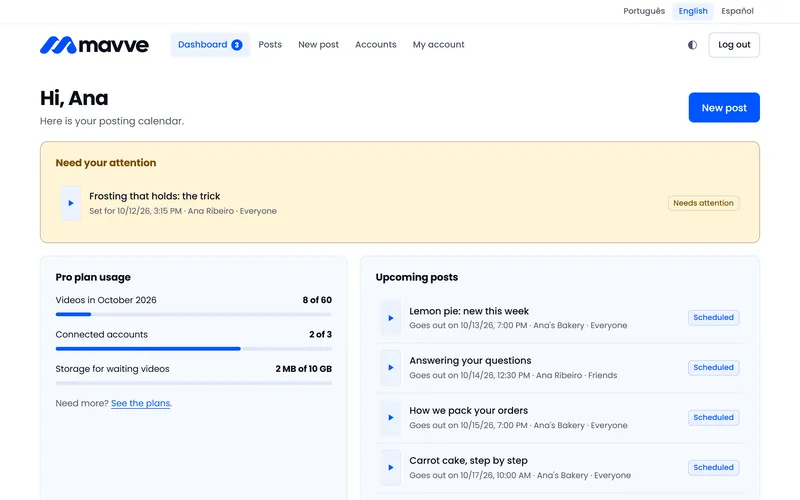Toggle the dark mode contrast icon

pos(692,45)
